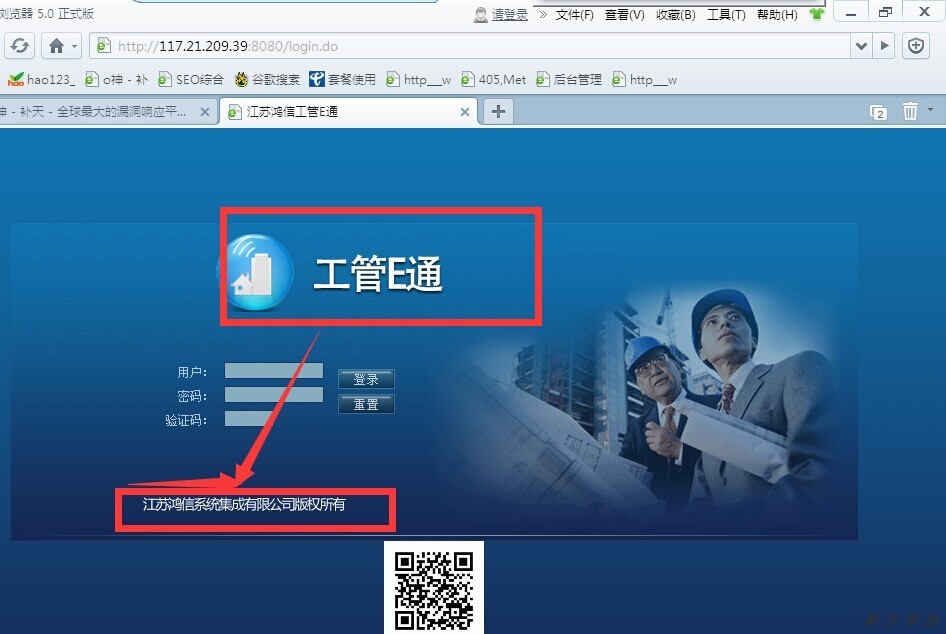Go to the home page icon

[56, 46]
